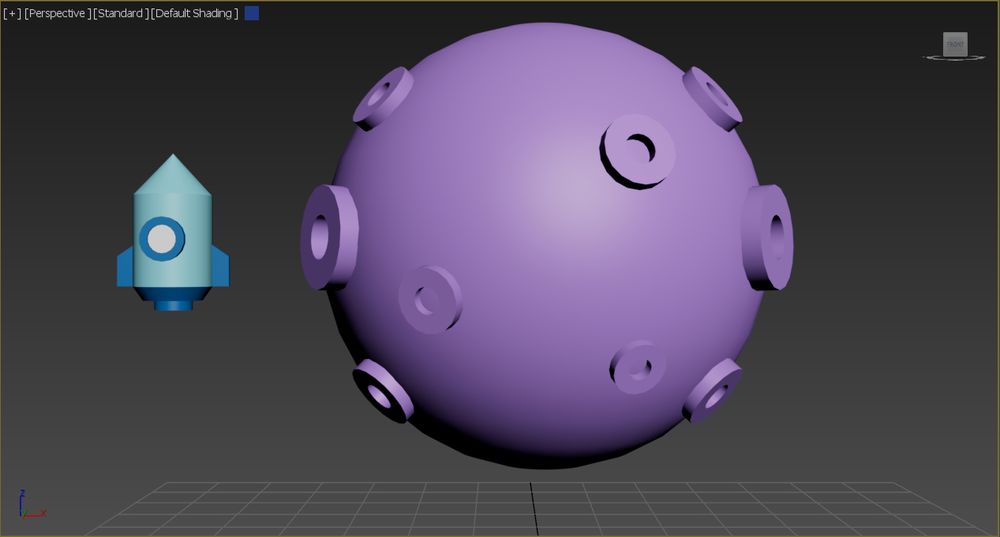Open the Standard viewport quality menu

pyautogui.click(x=120, y=13)
